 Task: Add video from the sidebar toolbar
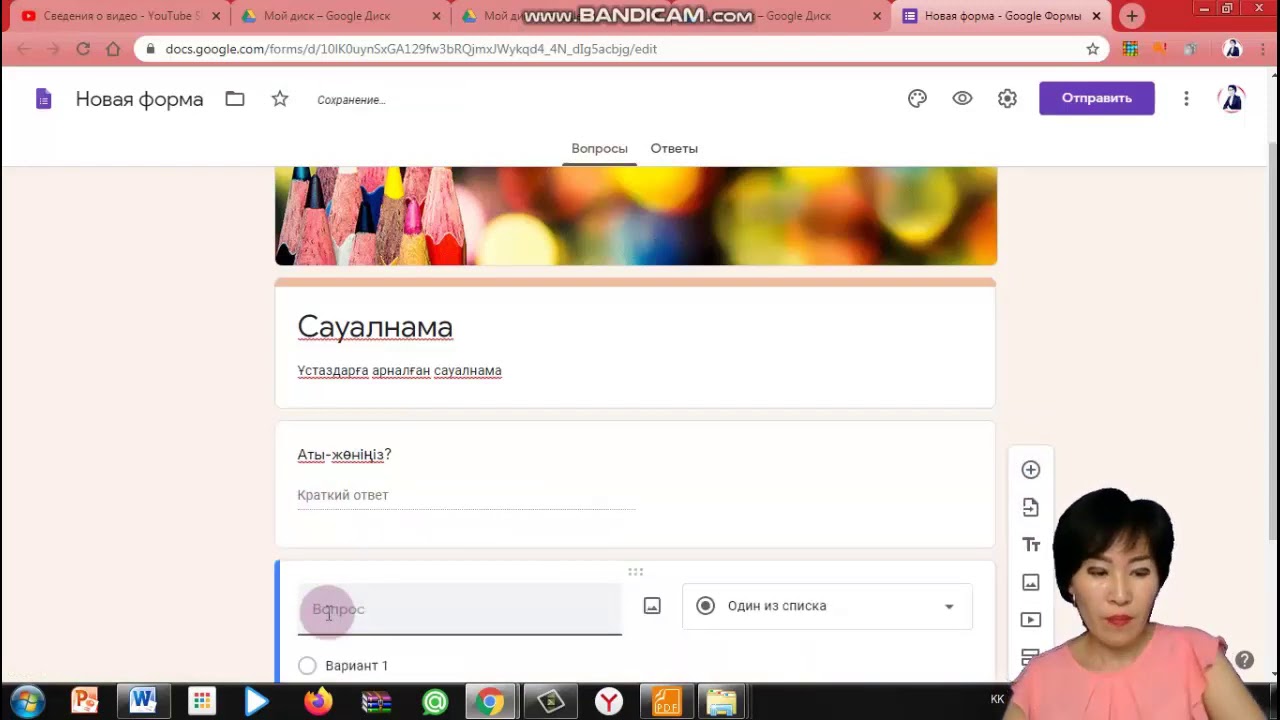pos(1031,619)
